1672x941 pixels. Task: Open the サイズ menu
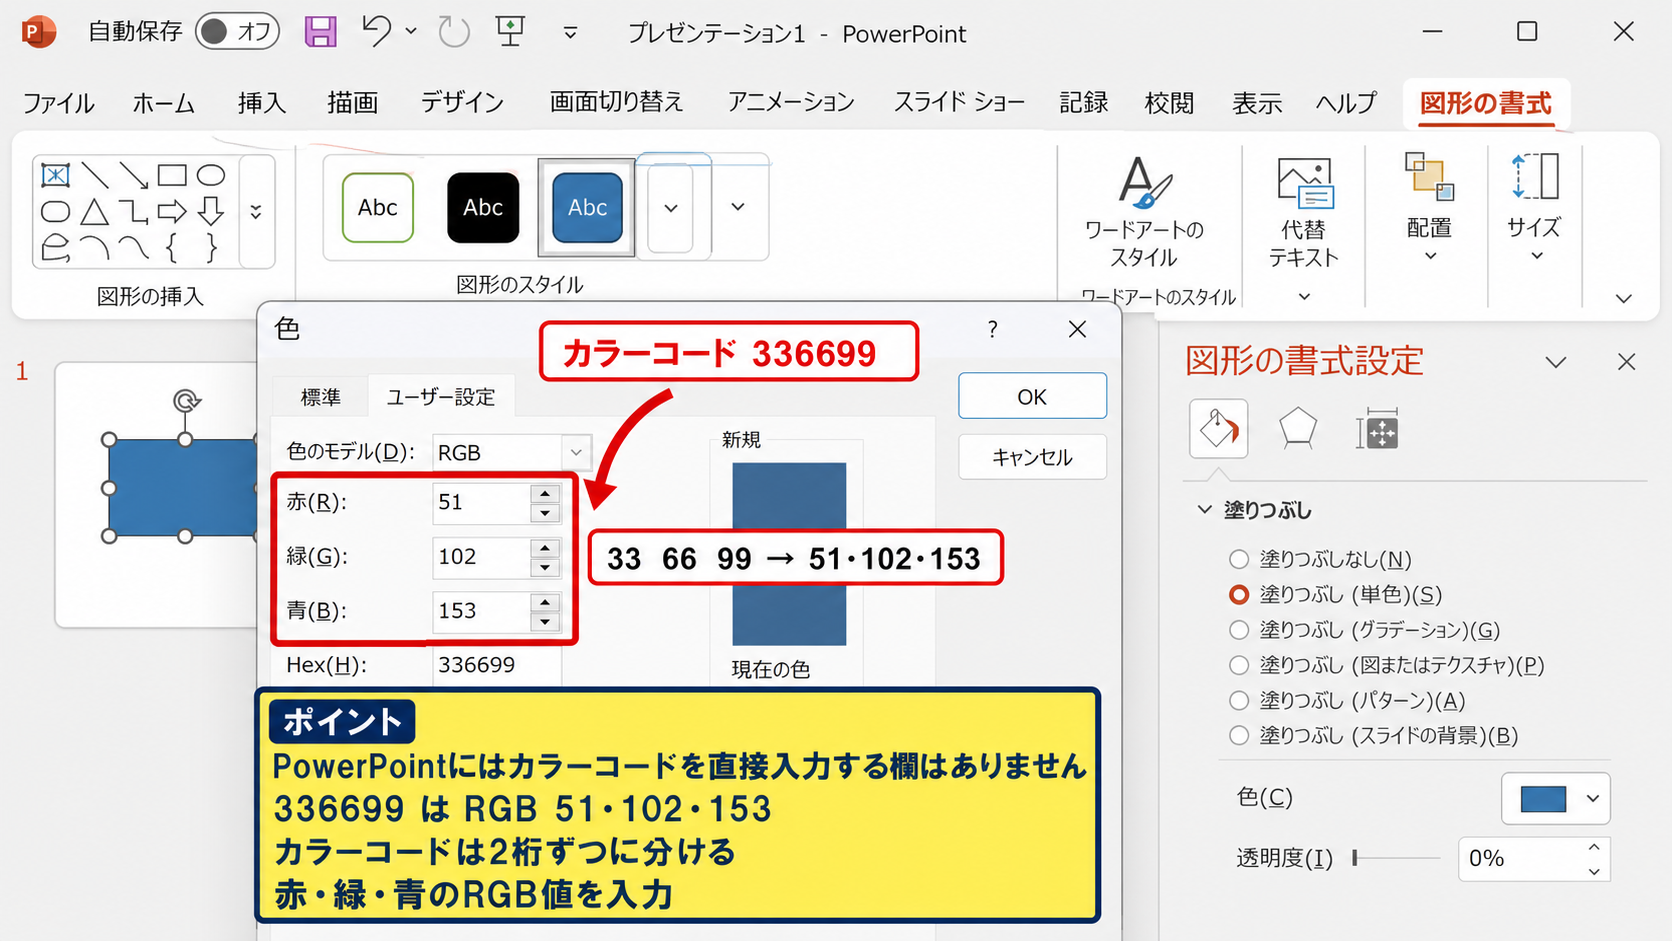pyautogui.click(x=1534, y=208)
